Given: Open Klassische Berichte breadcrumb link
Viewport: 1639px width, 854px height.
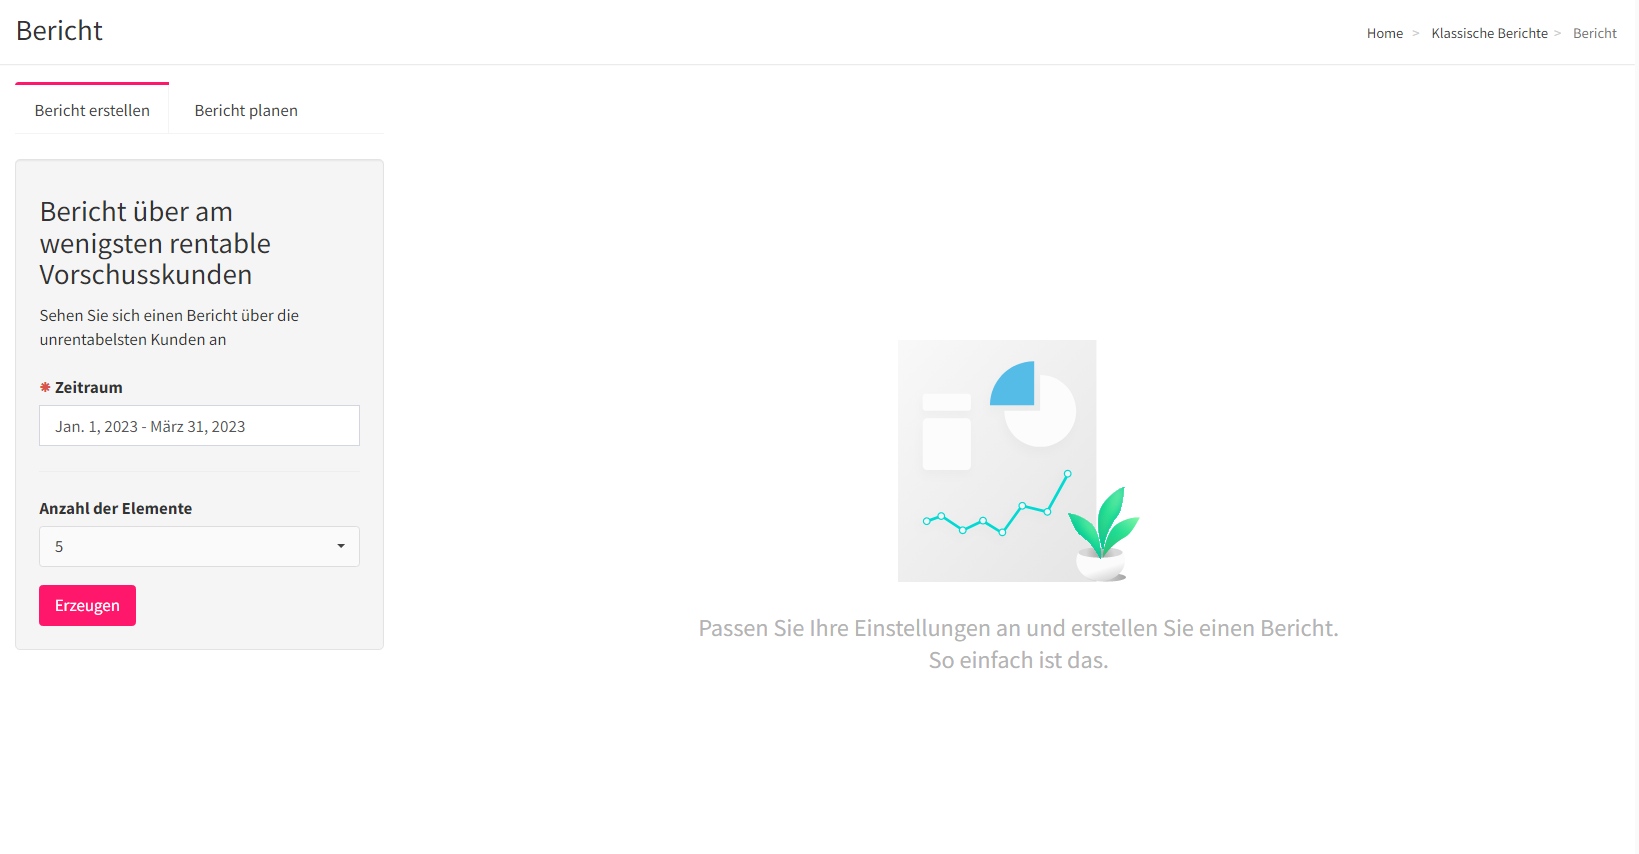Looking at the screenshot, I should (x=1489, y=33).
